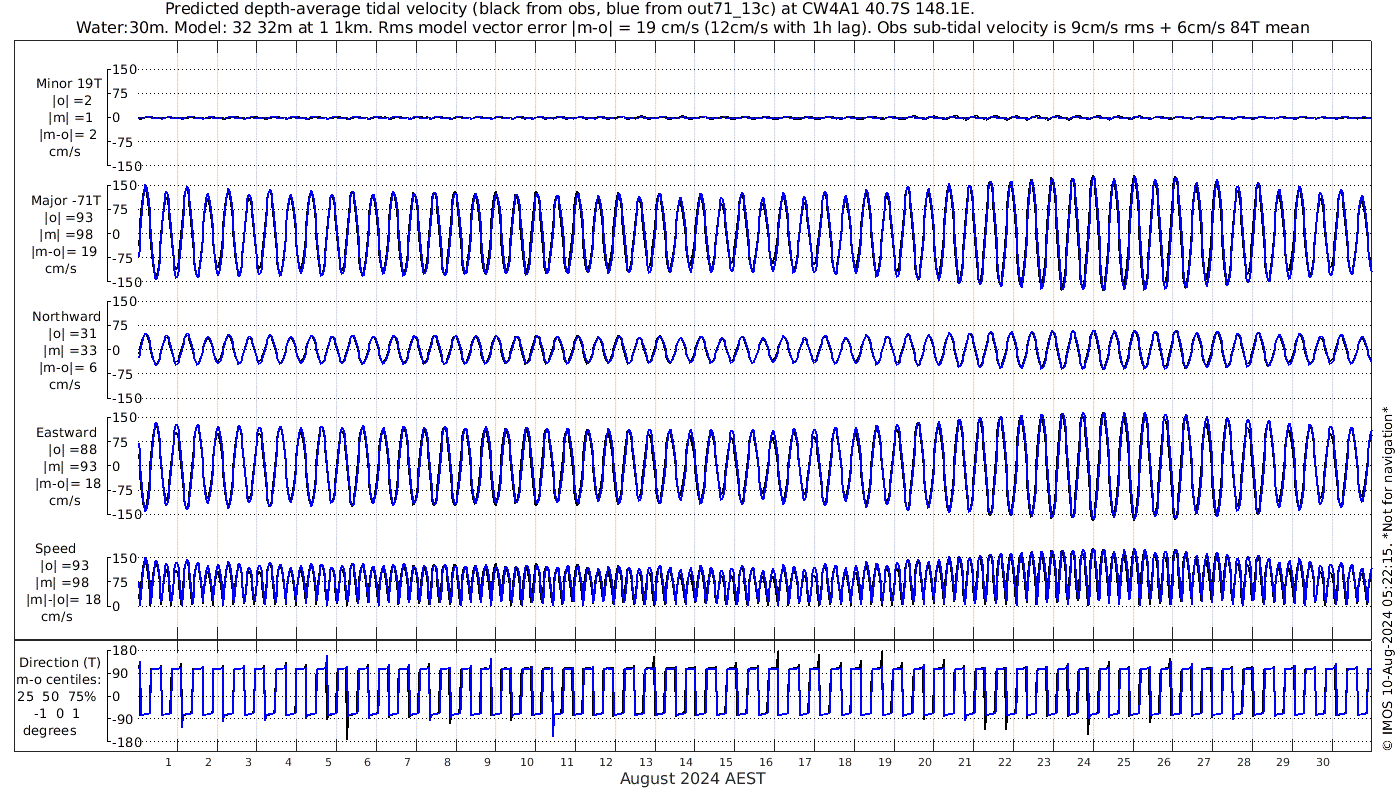Screen dimensions: 1400x800
Task: Click the '|m-o|= 18' text under Eastward
Action: (x=66, y=484)
